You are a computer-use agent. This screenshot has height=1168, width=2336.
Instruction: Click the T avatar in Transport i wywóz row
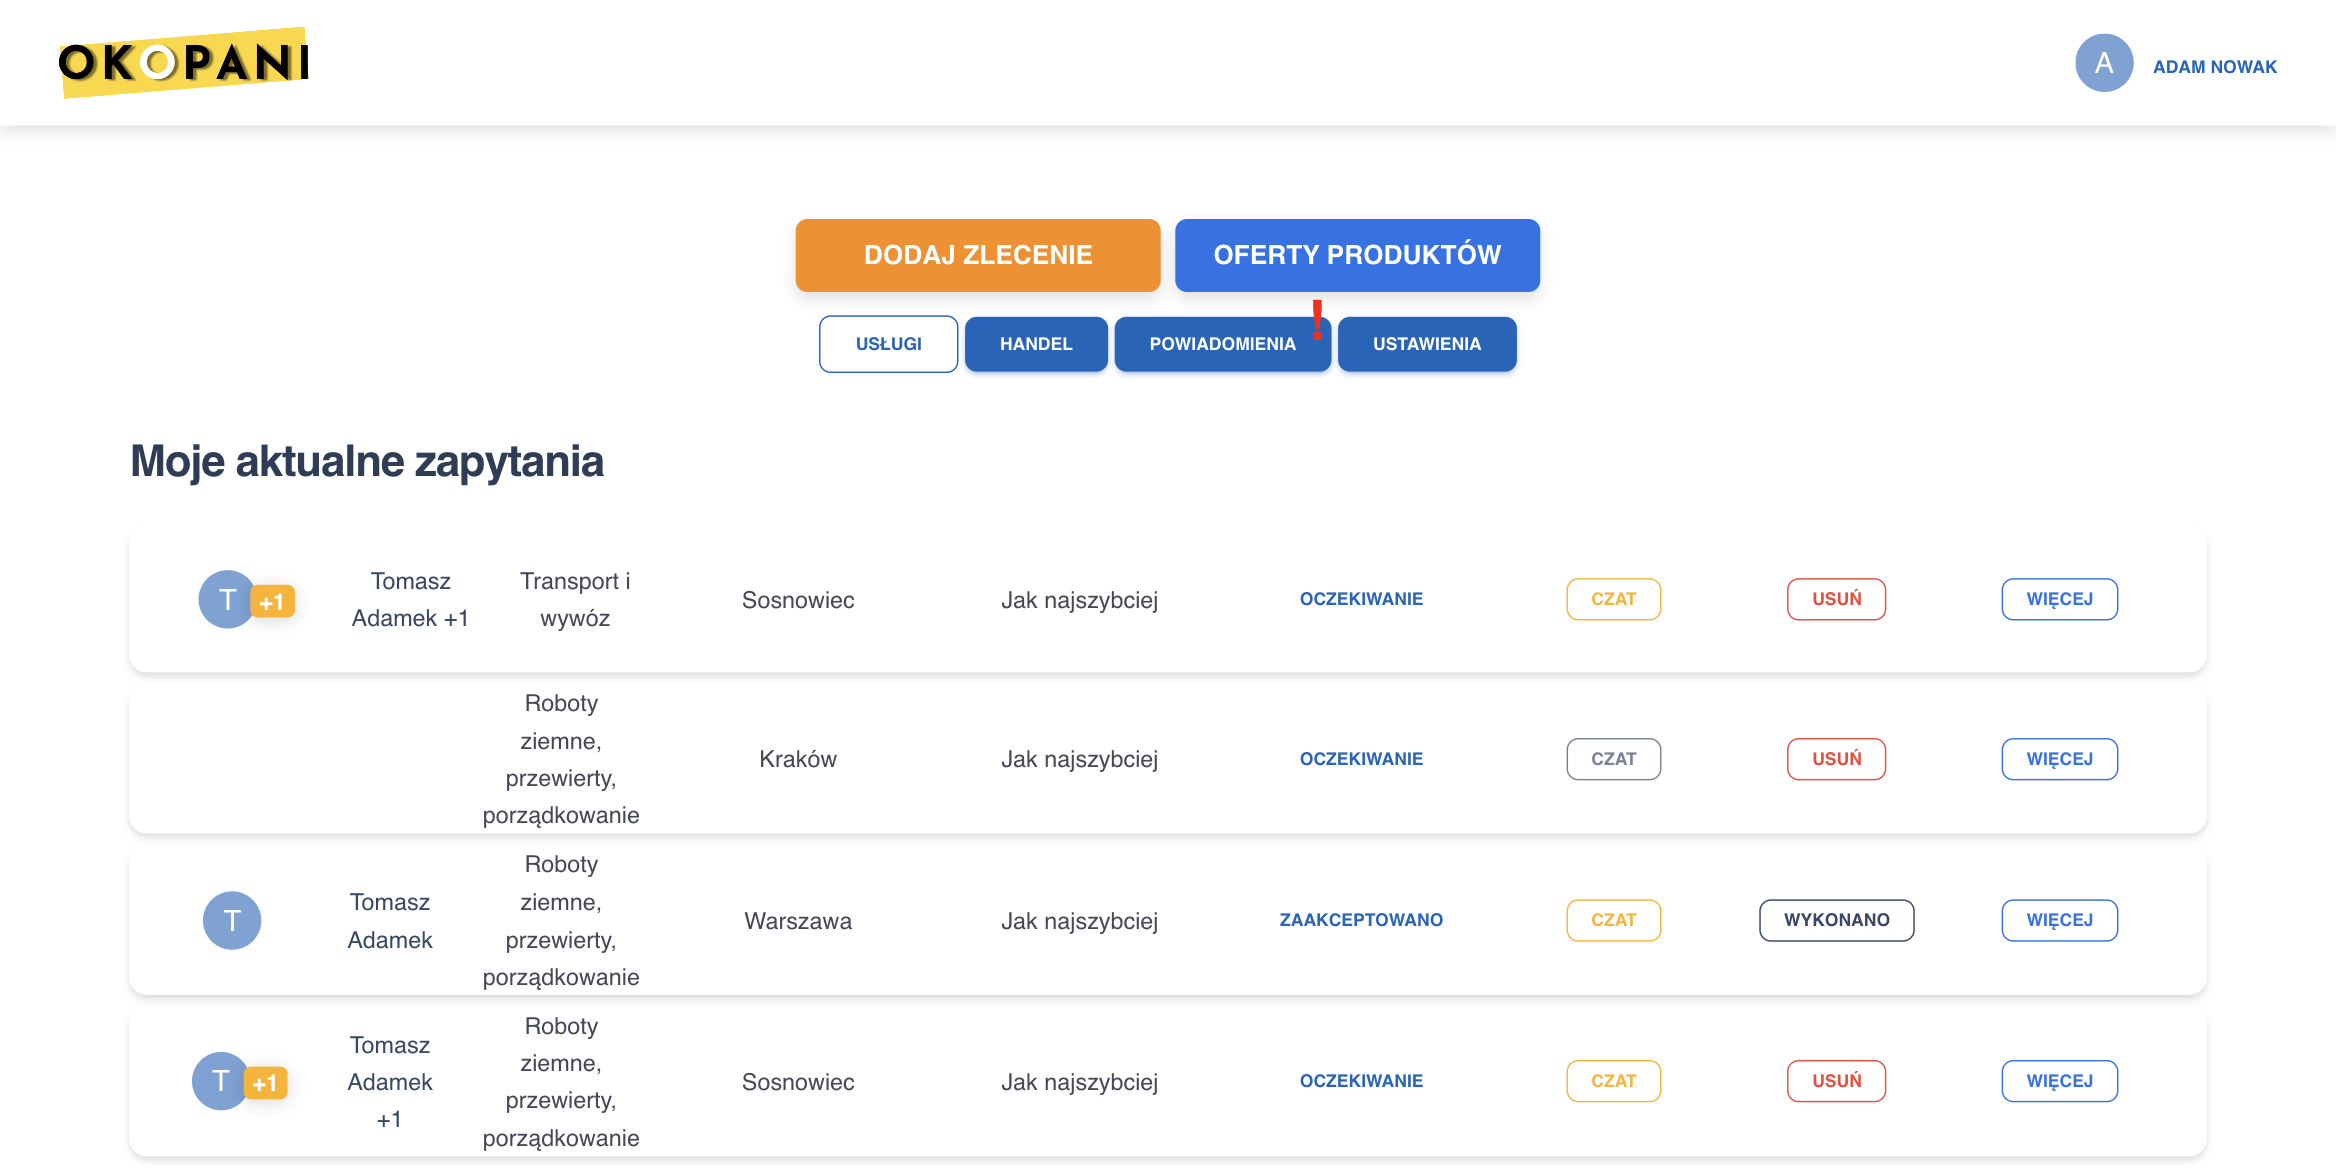(x=227, y=599)
